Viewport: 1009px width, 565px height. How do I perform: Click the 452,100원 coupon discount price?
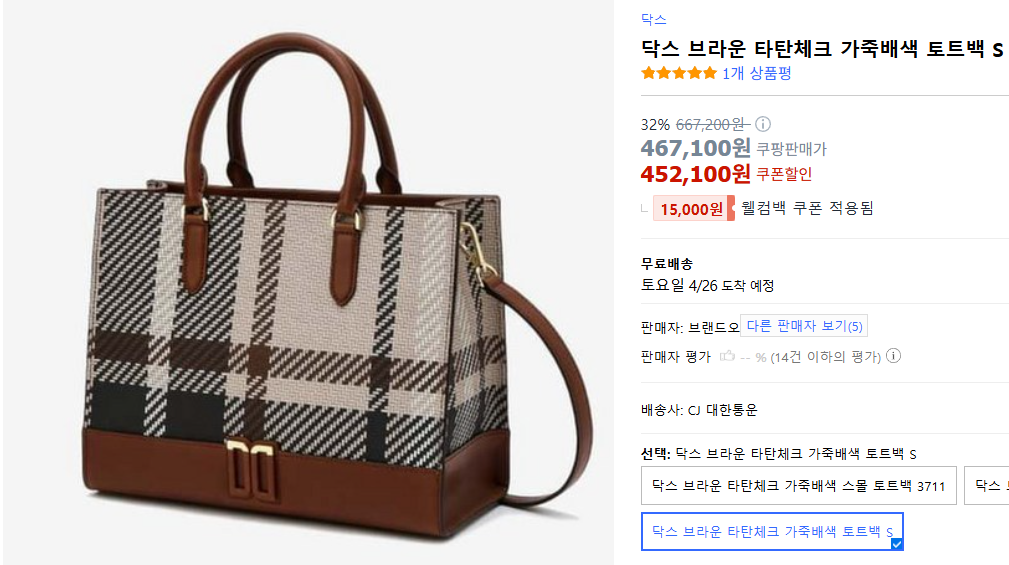(x=696, y=174)
